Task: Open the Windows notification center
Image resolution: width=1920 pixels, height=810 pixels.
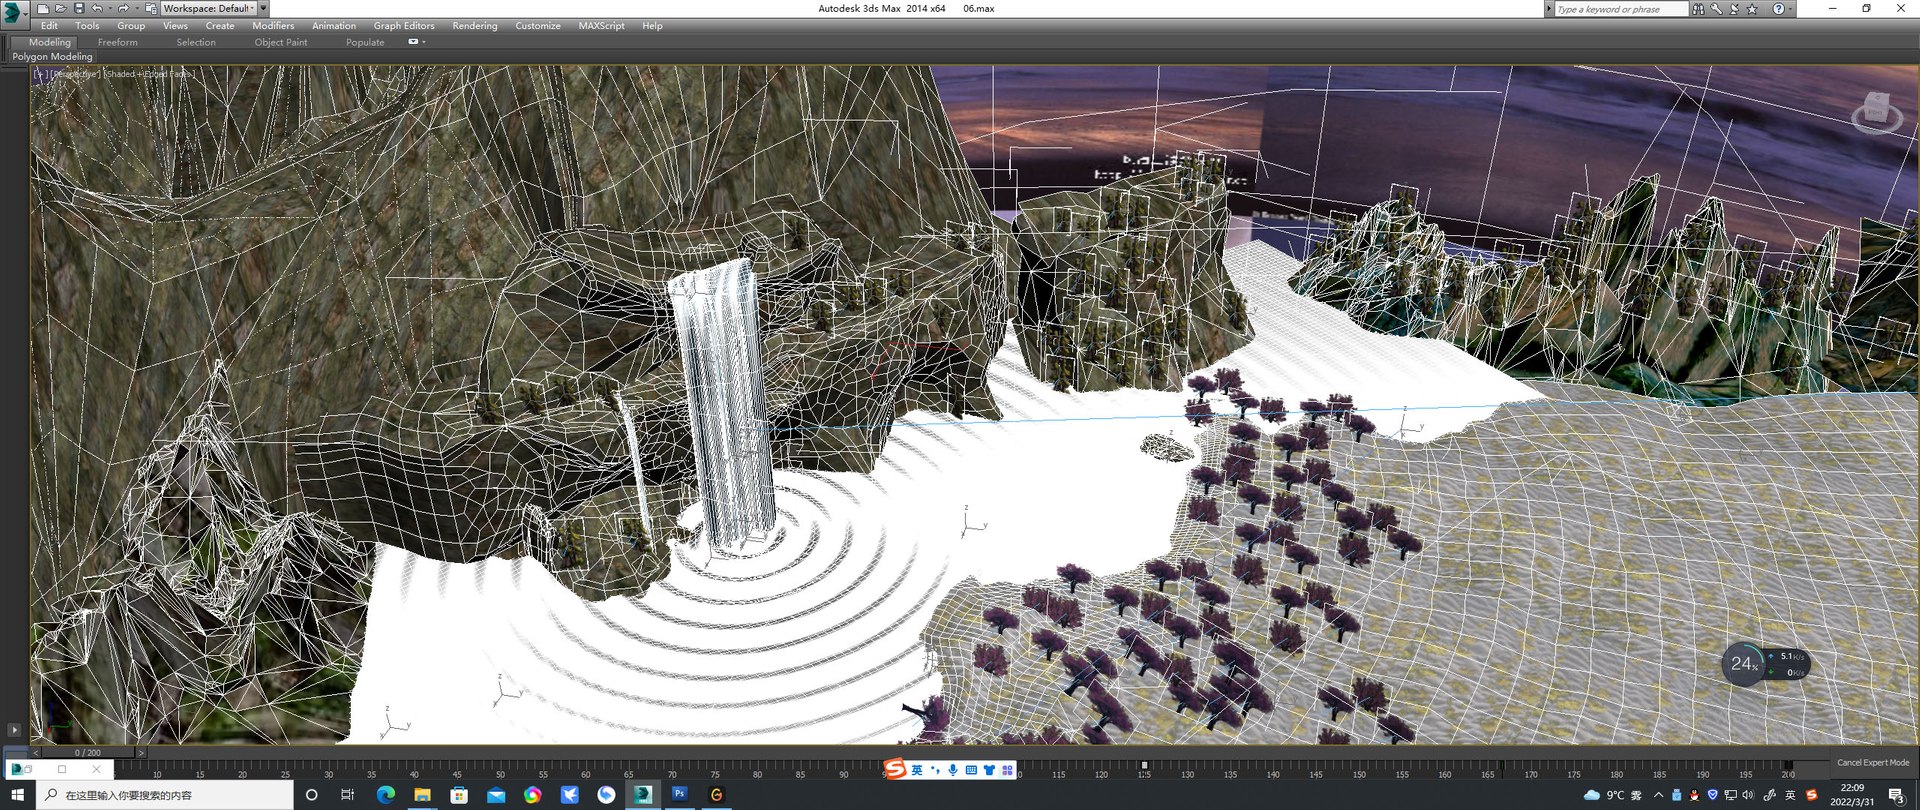Action: click(1896, 796)
